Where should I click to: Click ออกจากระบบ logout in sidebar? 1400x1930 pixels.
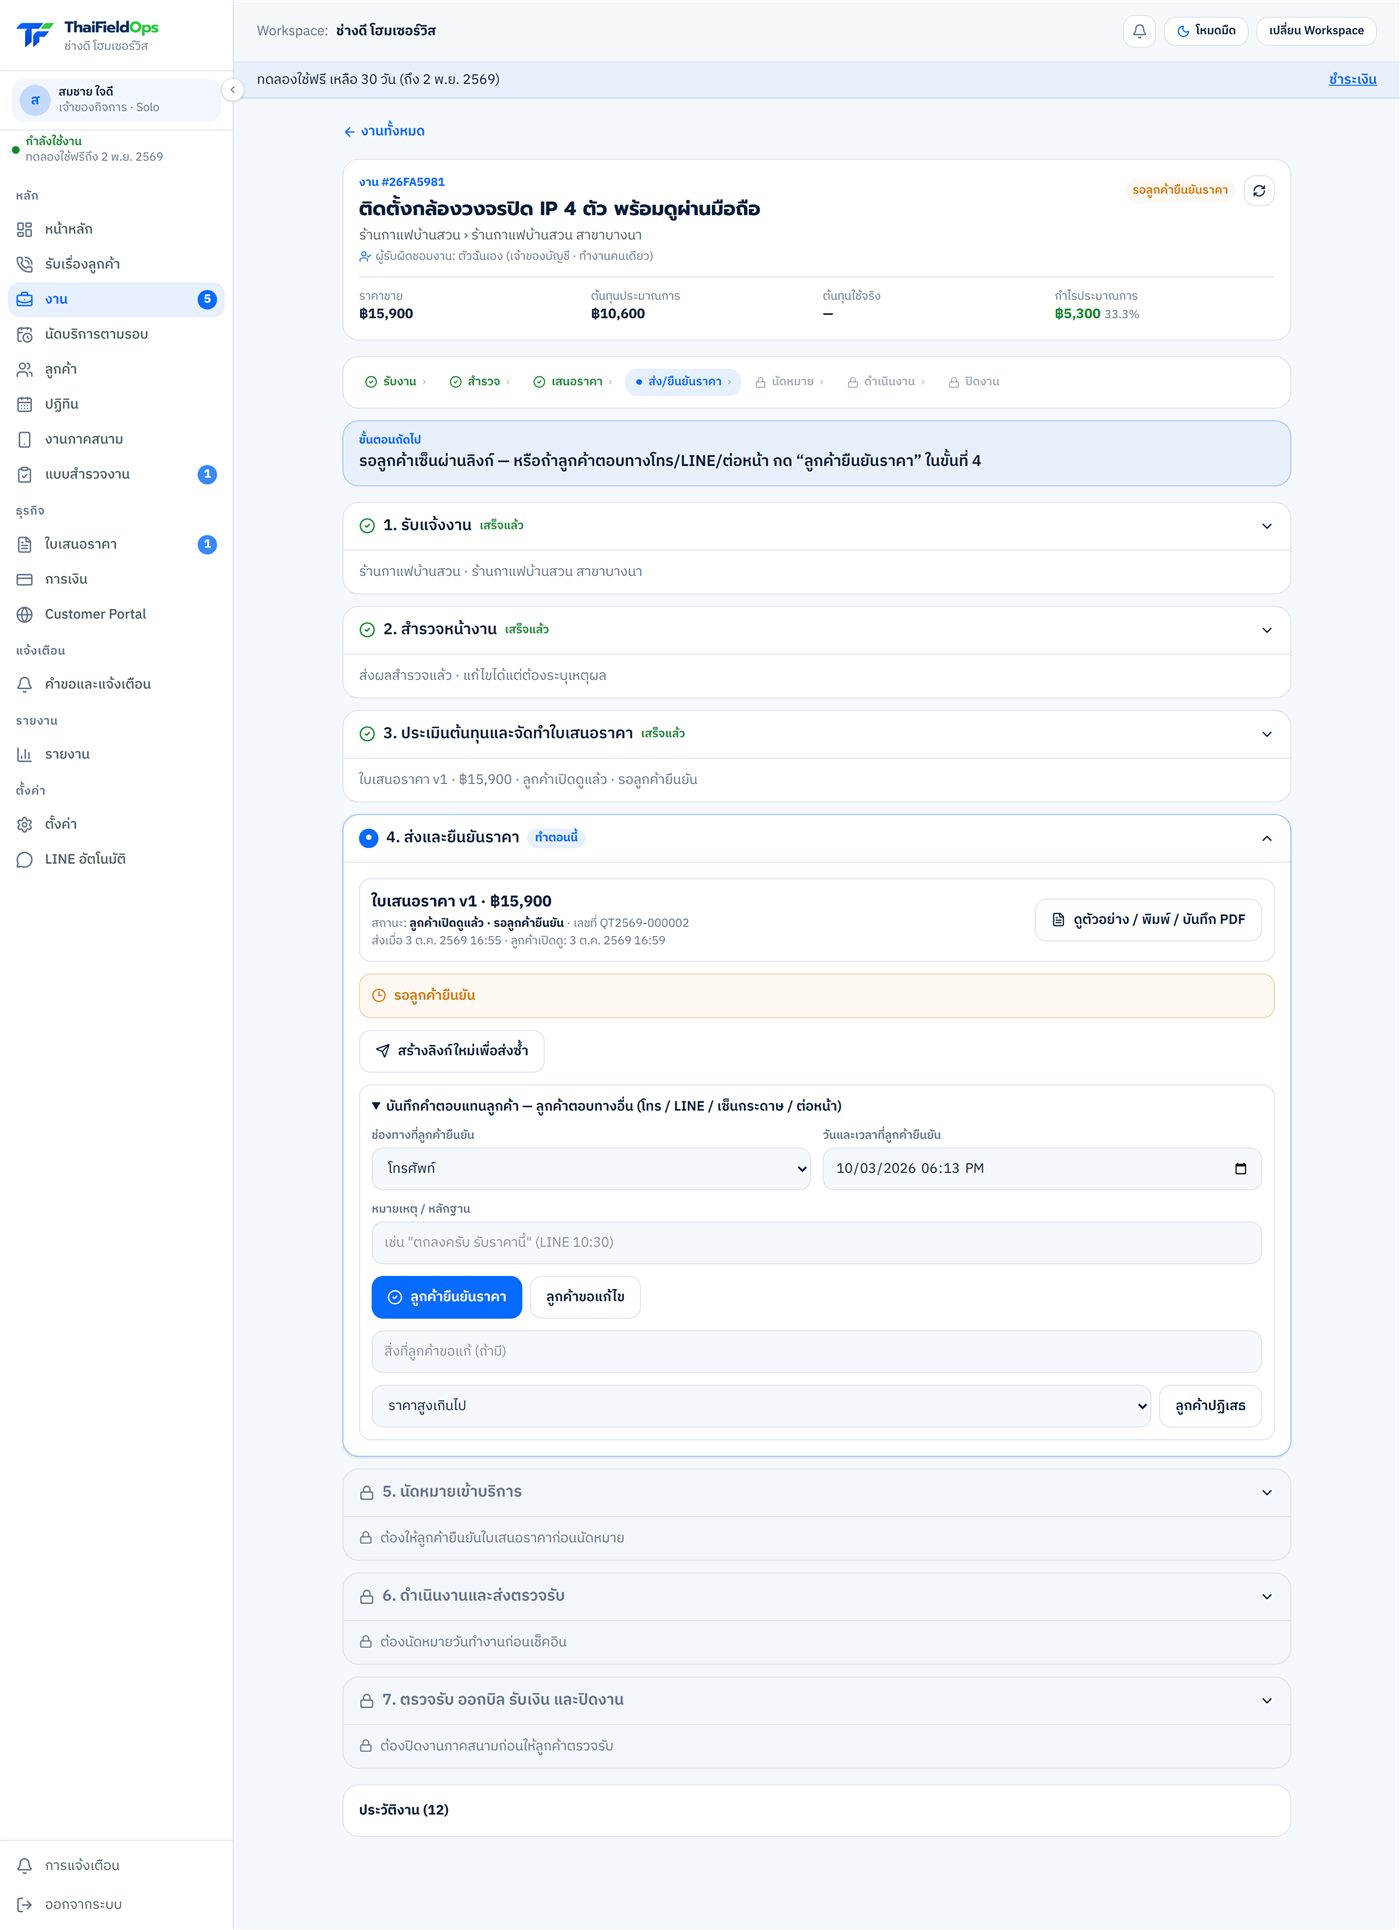tap(116, 1904)
